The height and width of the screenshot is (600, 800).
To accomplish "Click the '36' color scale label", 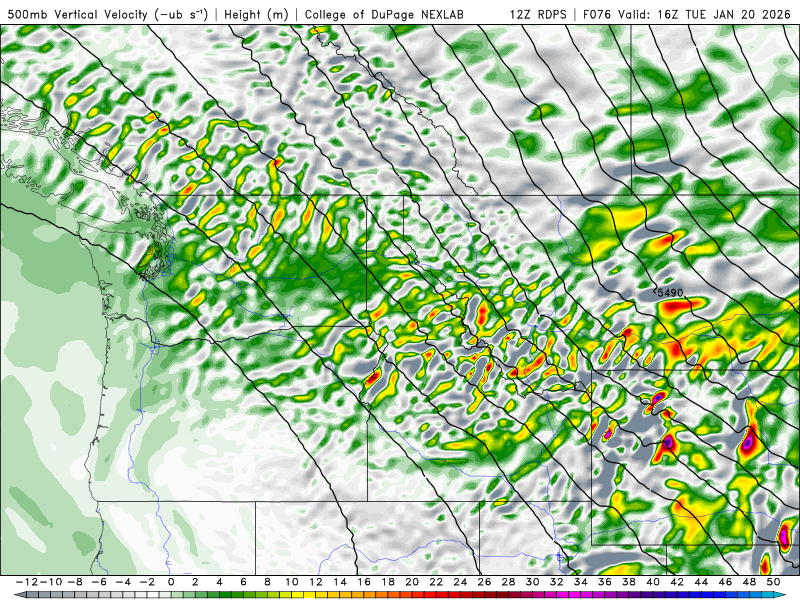I will click(x=605, y=582).
